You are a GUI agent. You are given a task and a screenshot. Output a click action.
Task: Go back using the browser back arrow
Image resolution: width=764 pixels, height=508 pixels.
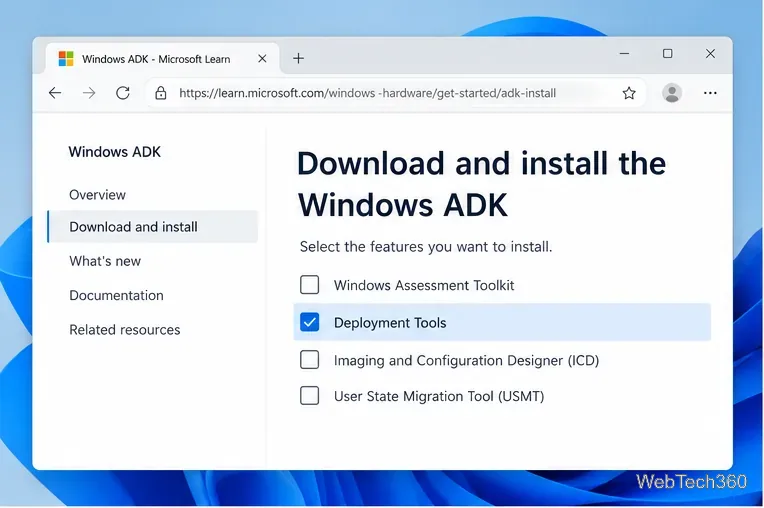(x=55, y=93)
